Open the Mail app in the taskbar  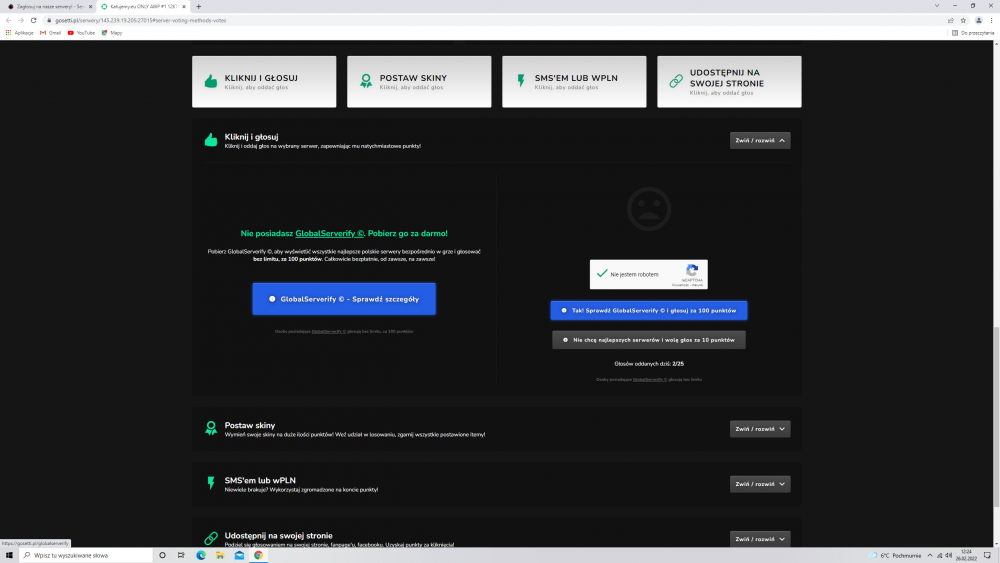[239, 555]
